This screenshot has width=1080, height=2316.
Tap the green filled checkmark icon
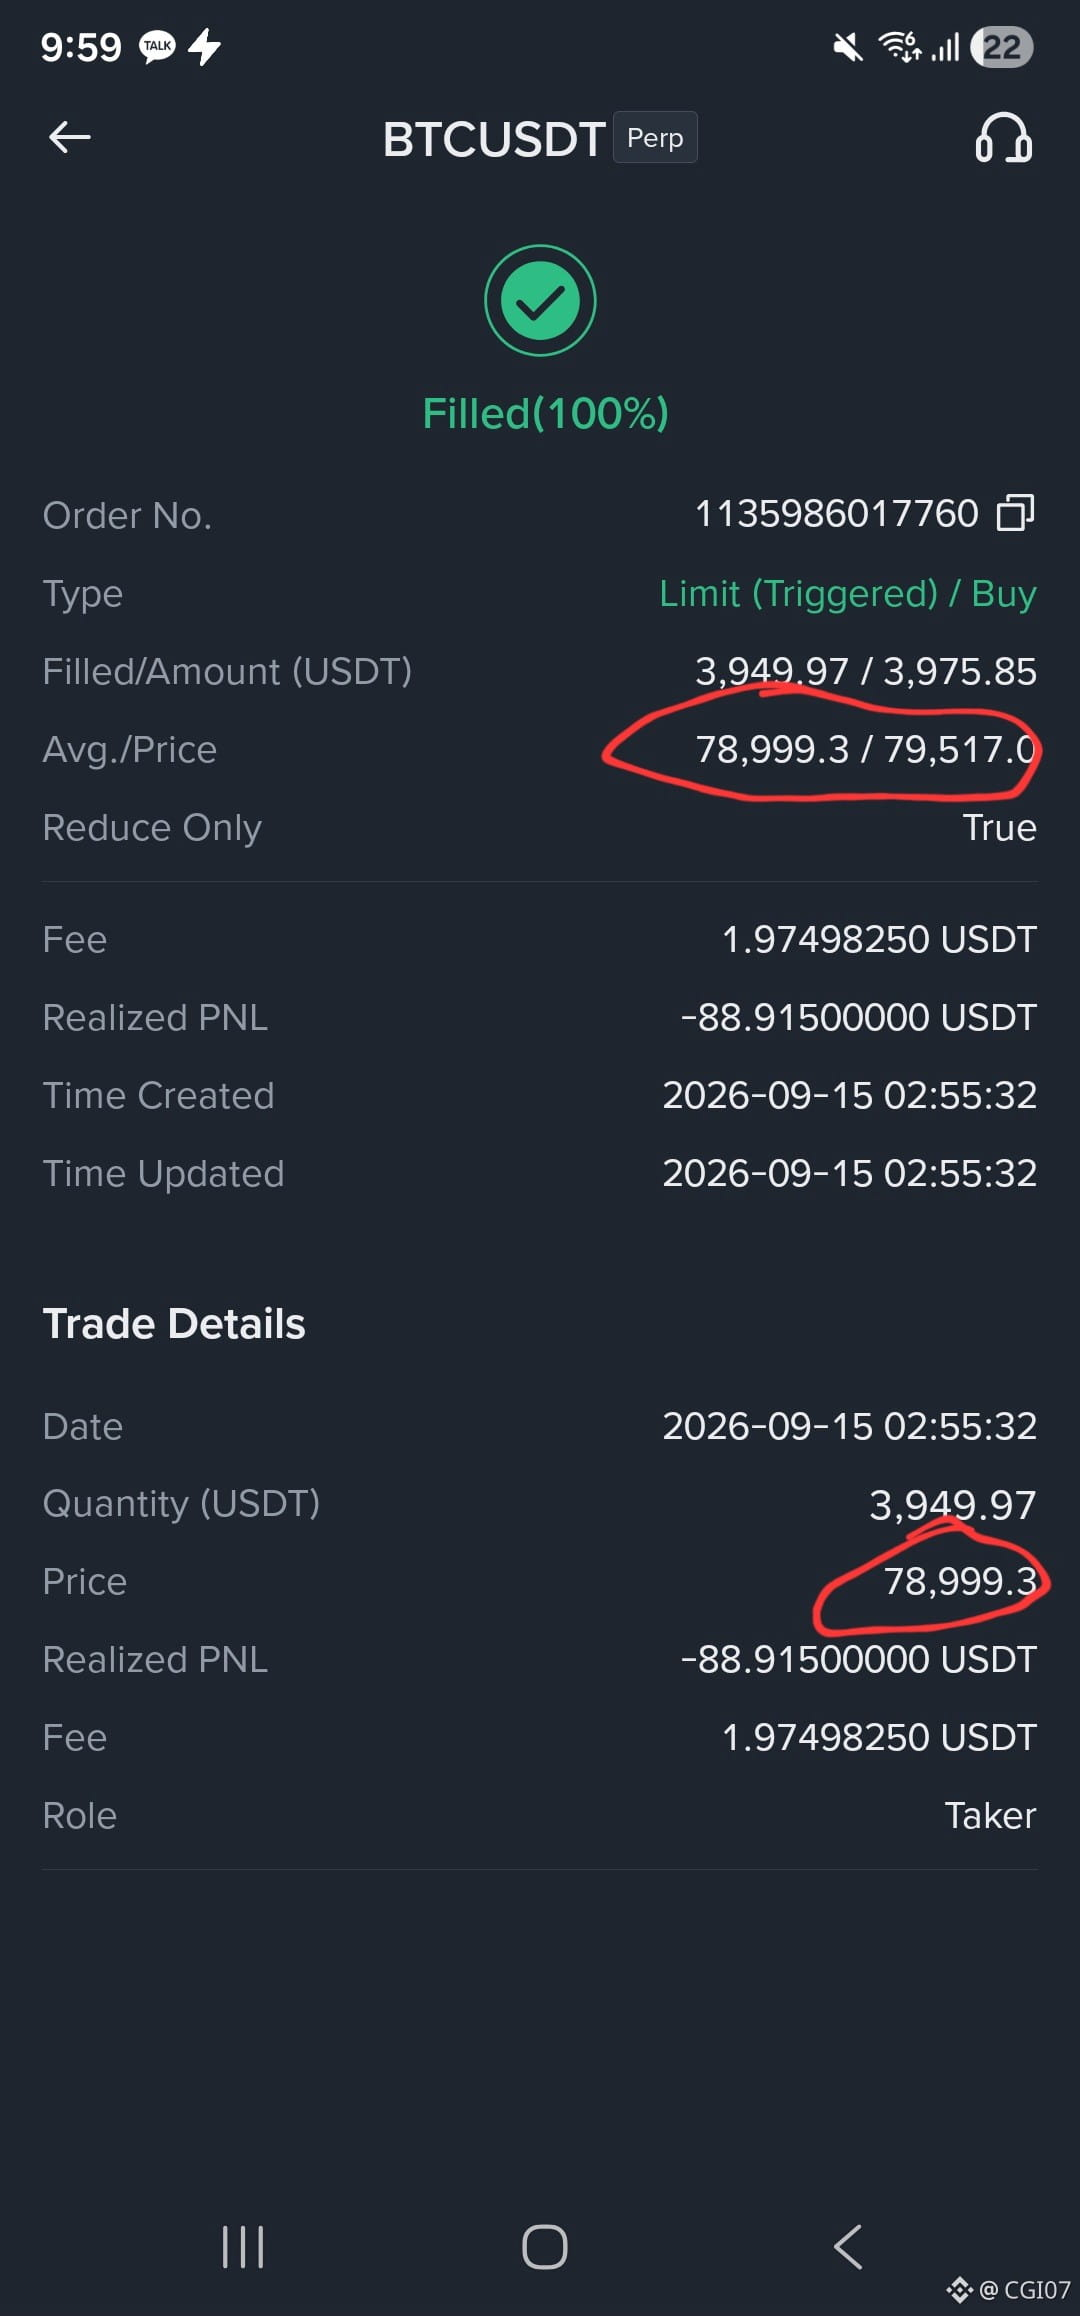coord(540,301)
